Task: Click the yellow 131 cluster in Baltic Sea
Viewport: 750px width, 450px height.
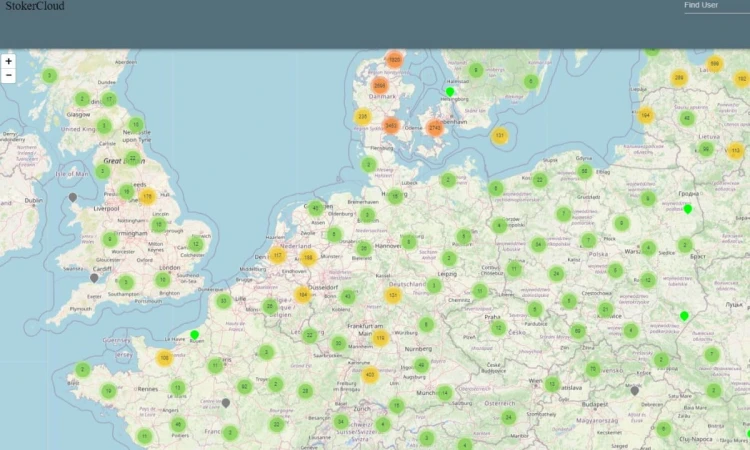Action: [x=500, y=136]
